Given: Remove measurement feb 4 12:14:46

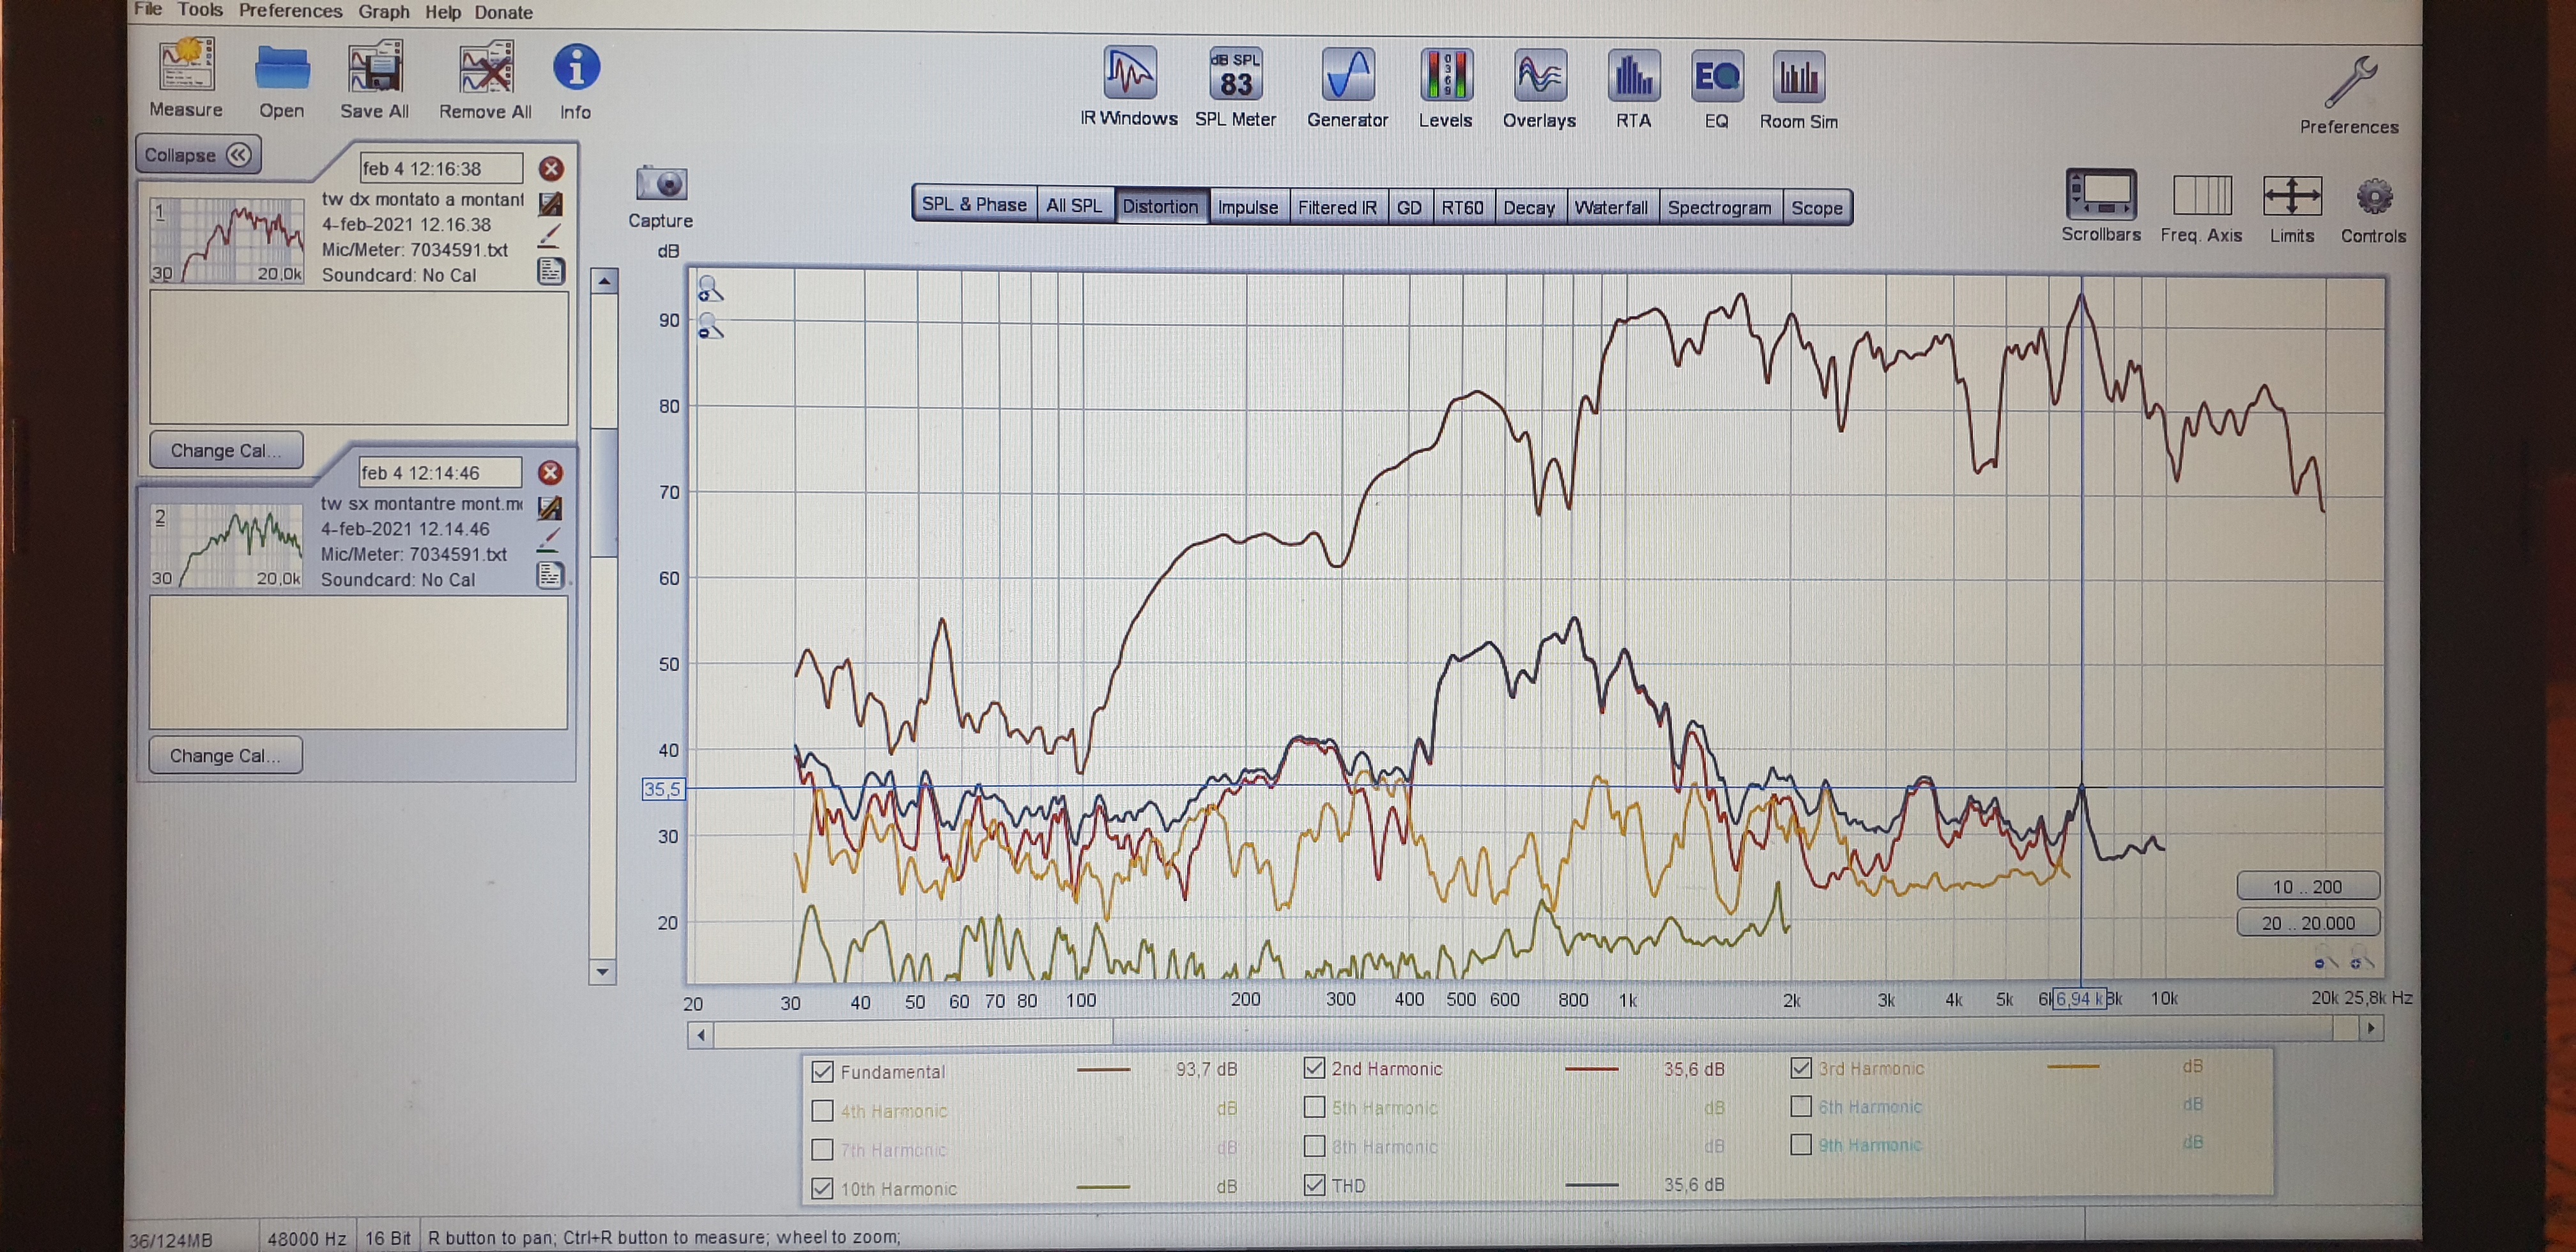Looking at the screenshot, I should click(550, 472).
